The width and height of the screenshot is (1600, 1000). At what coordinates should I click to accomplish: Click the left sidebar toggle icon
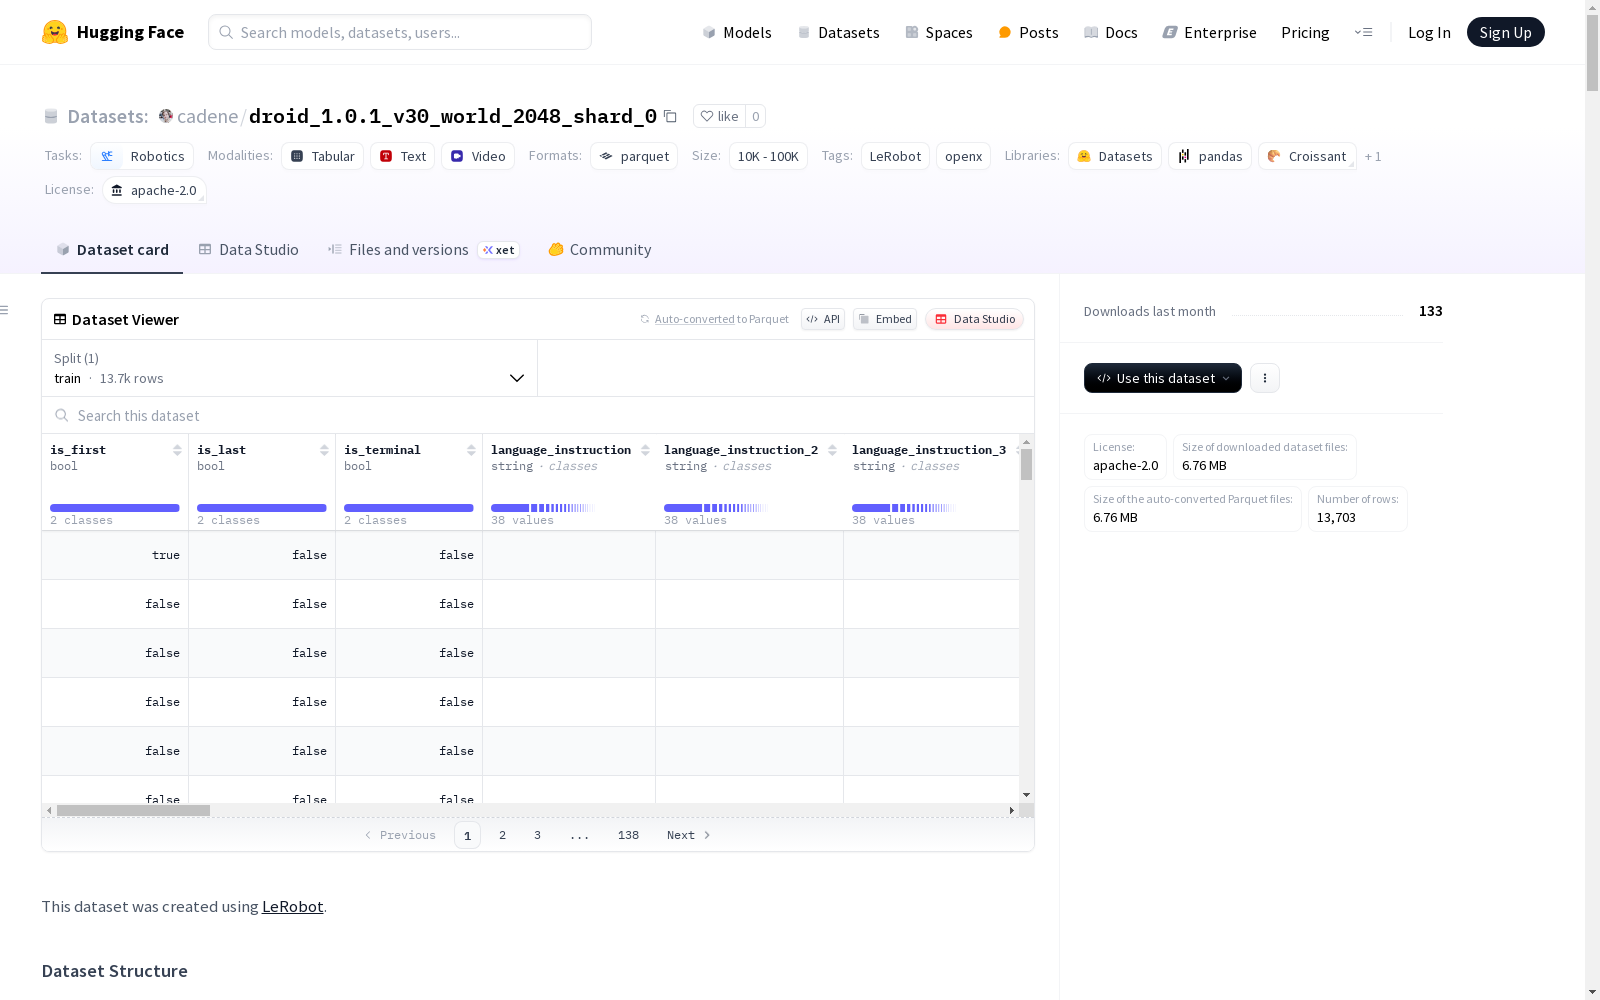(x=5, y=310)
